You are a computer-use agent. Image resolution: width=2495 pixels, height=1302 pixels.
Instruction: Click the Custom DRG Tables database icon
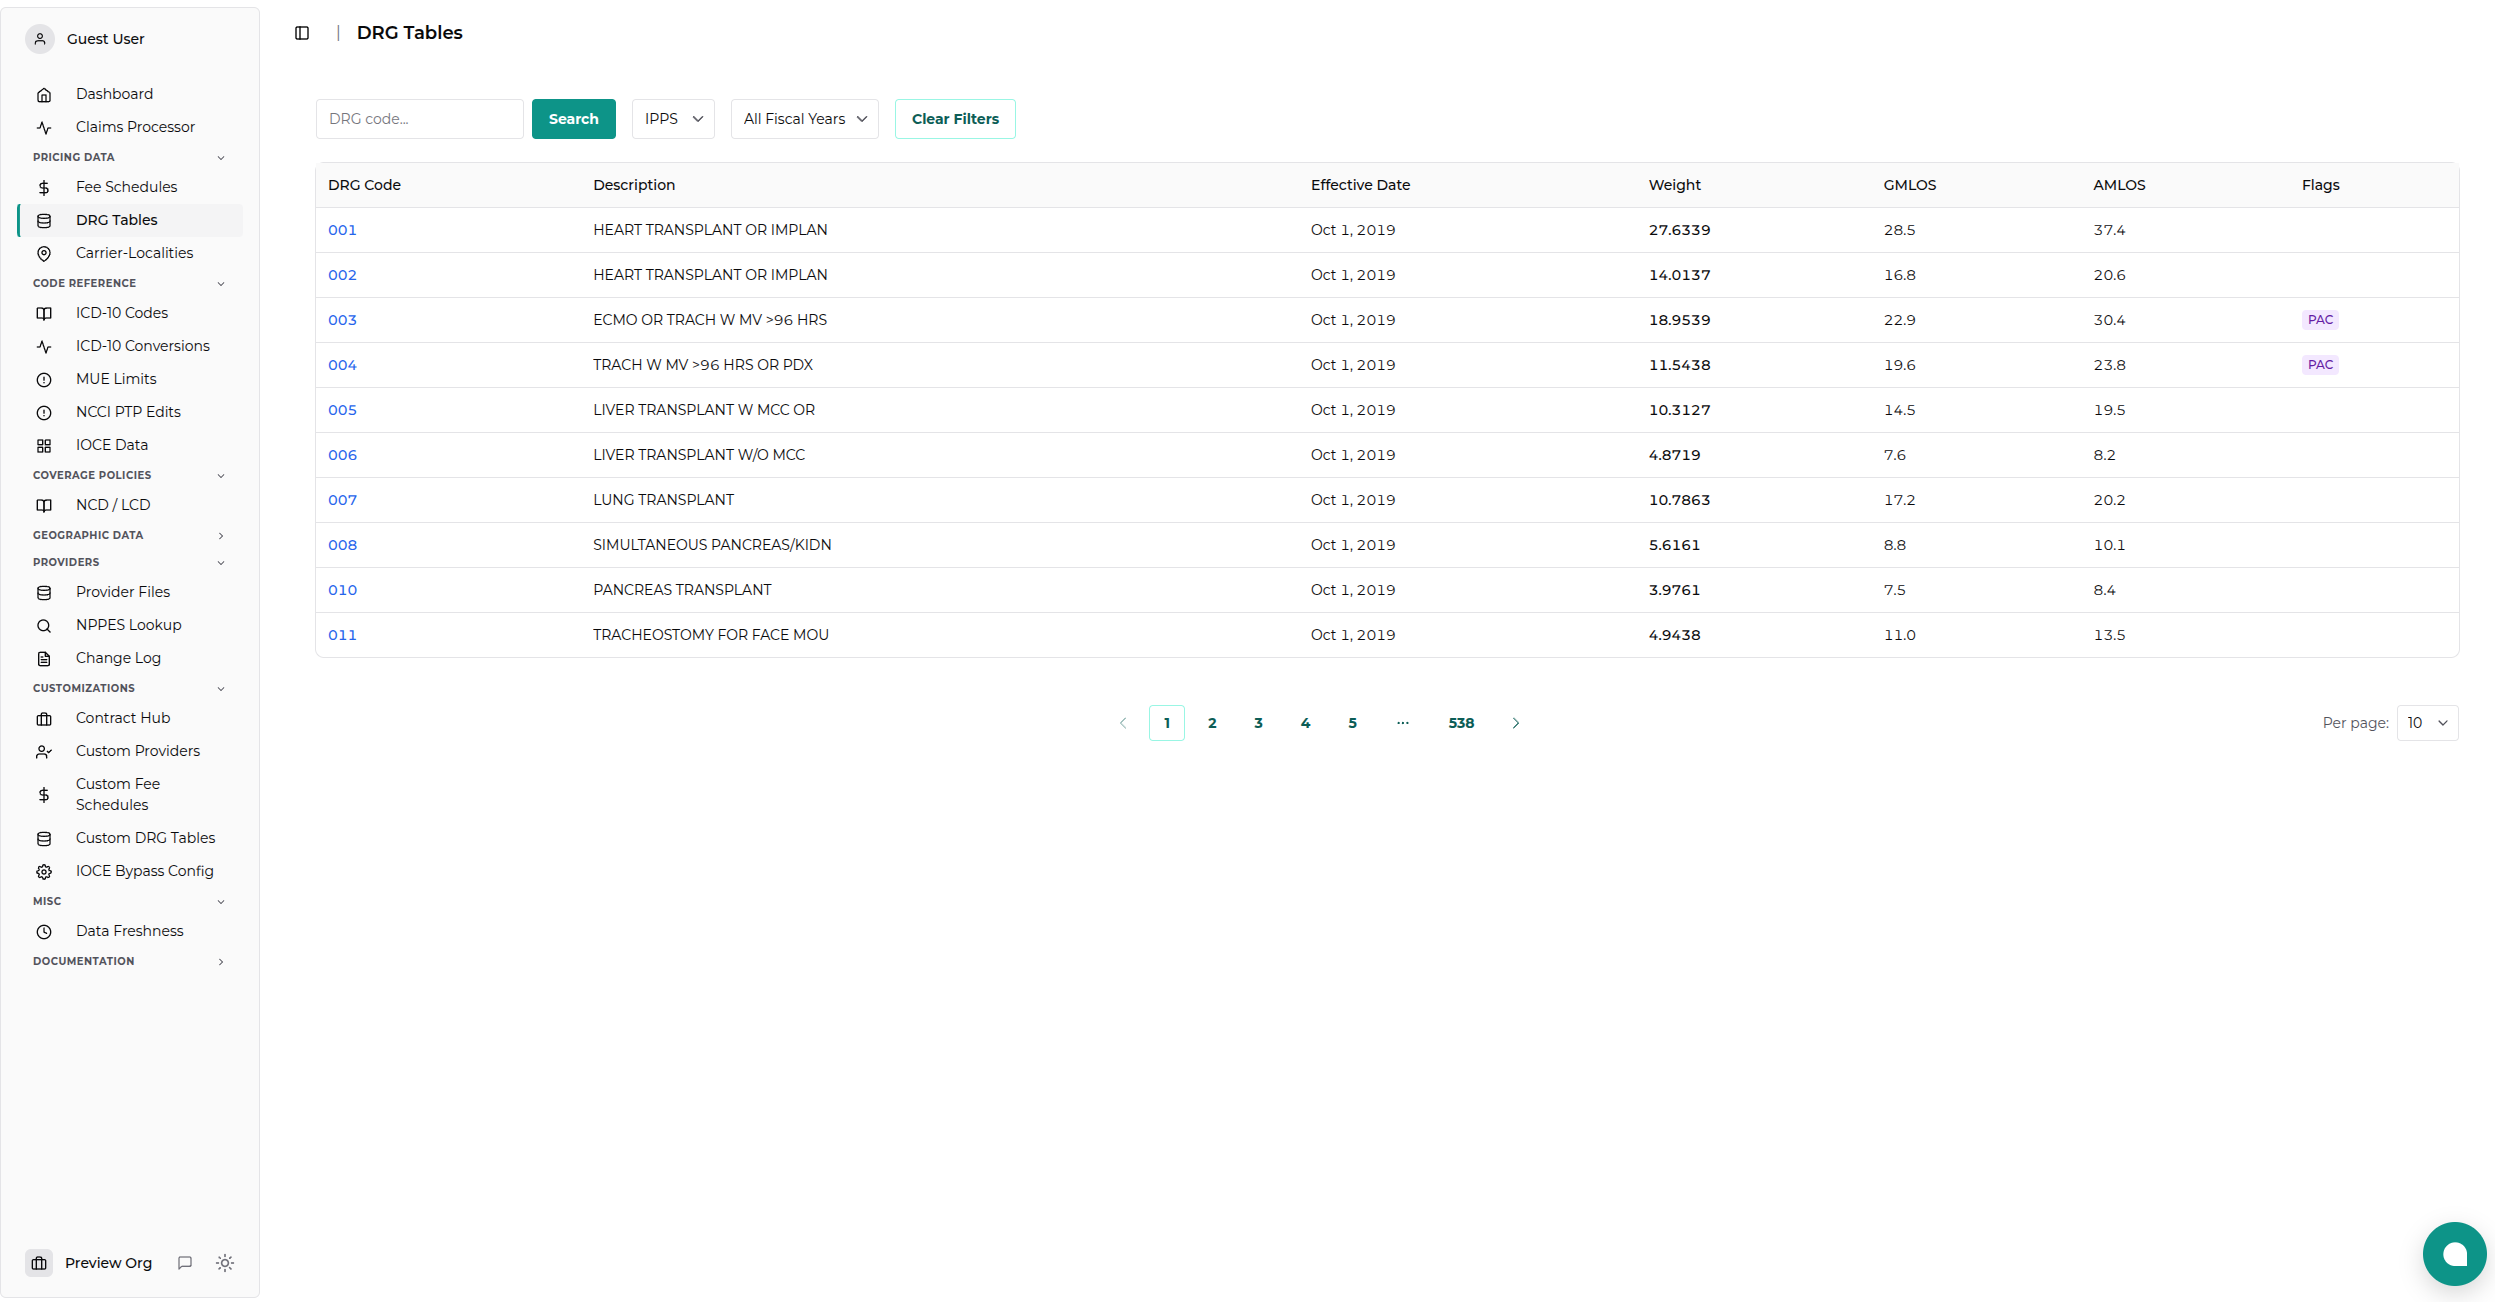click(44, 839)
